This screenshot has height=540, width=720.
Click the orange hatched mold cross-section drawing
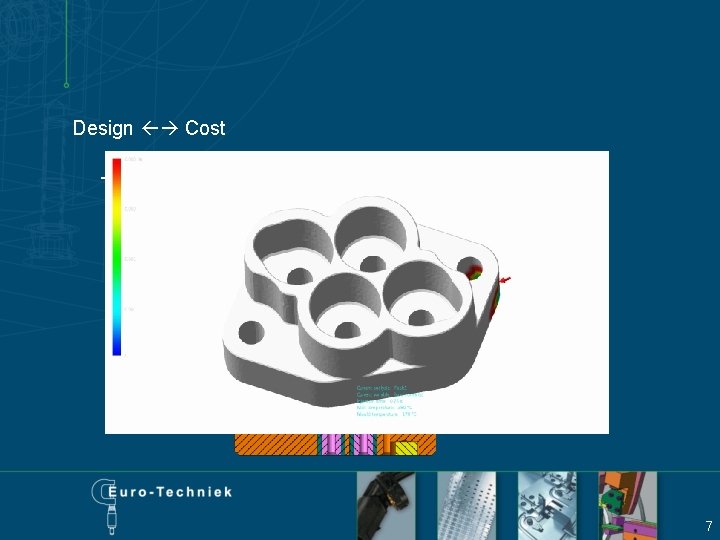pos(335,444)
